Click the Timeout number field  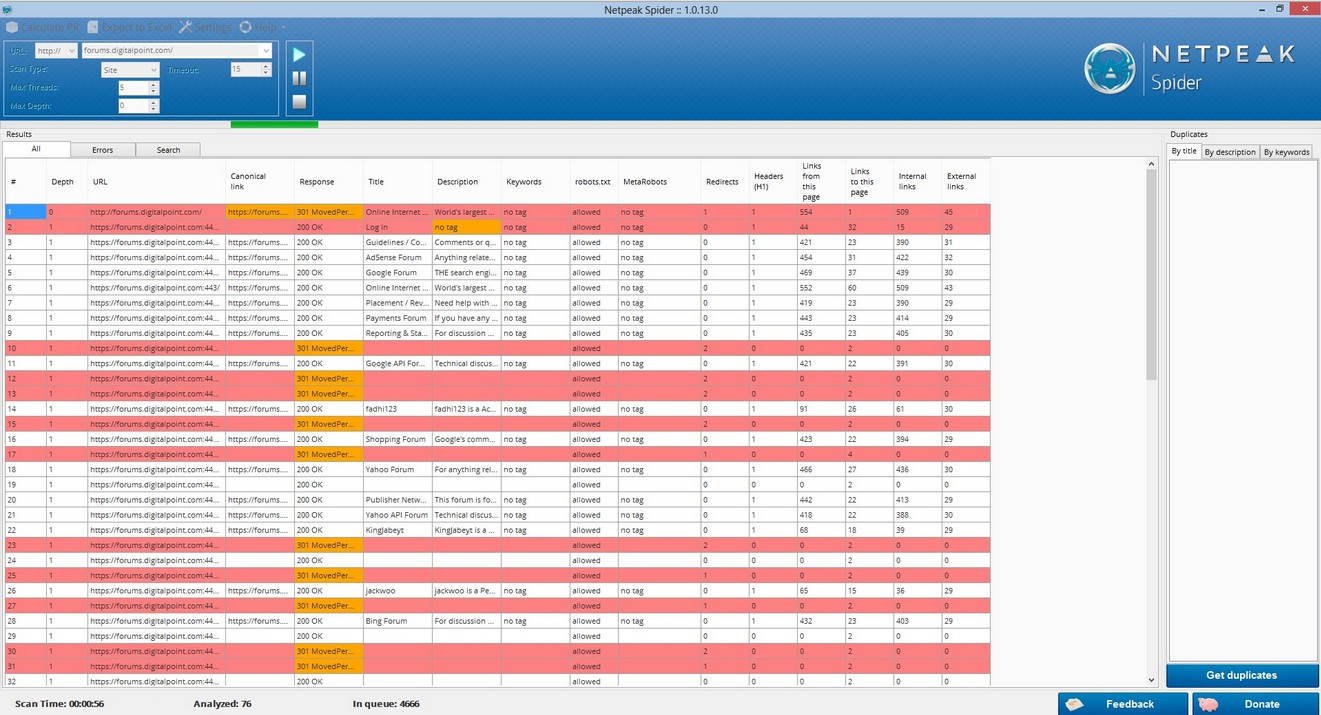coord(245,70)
